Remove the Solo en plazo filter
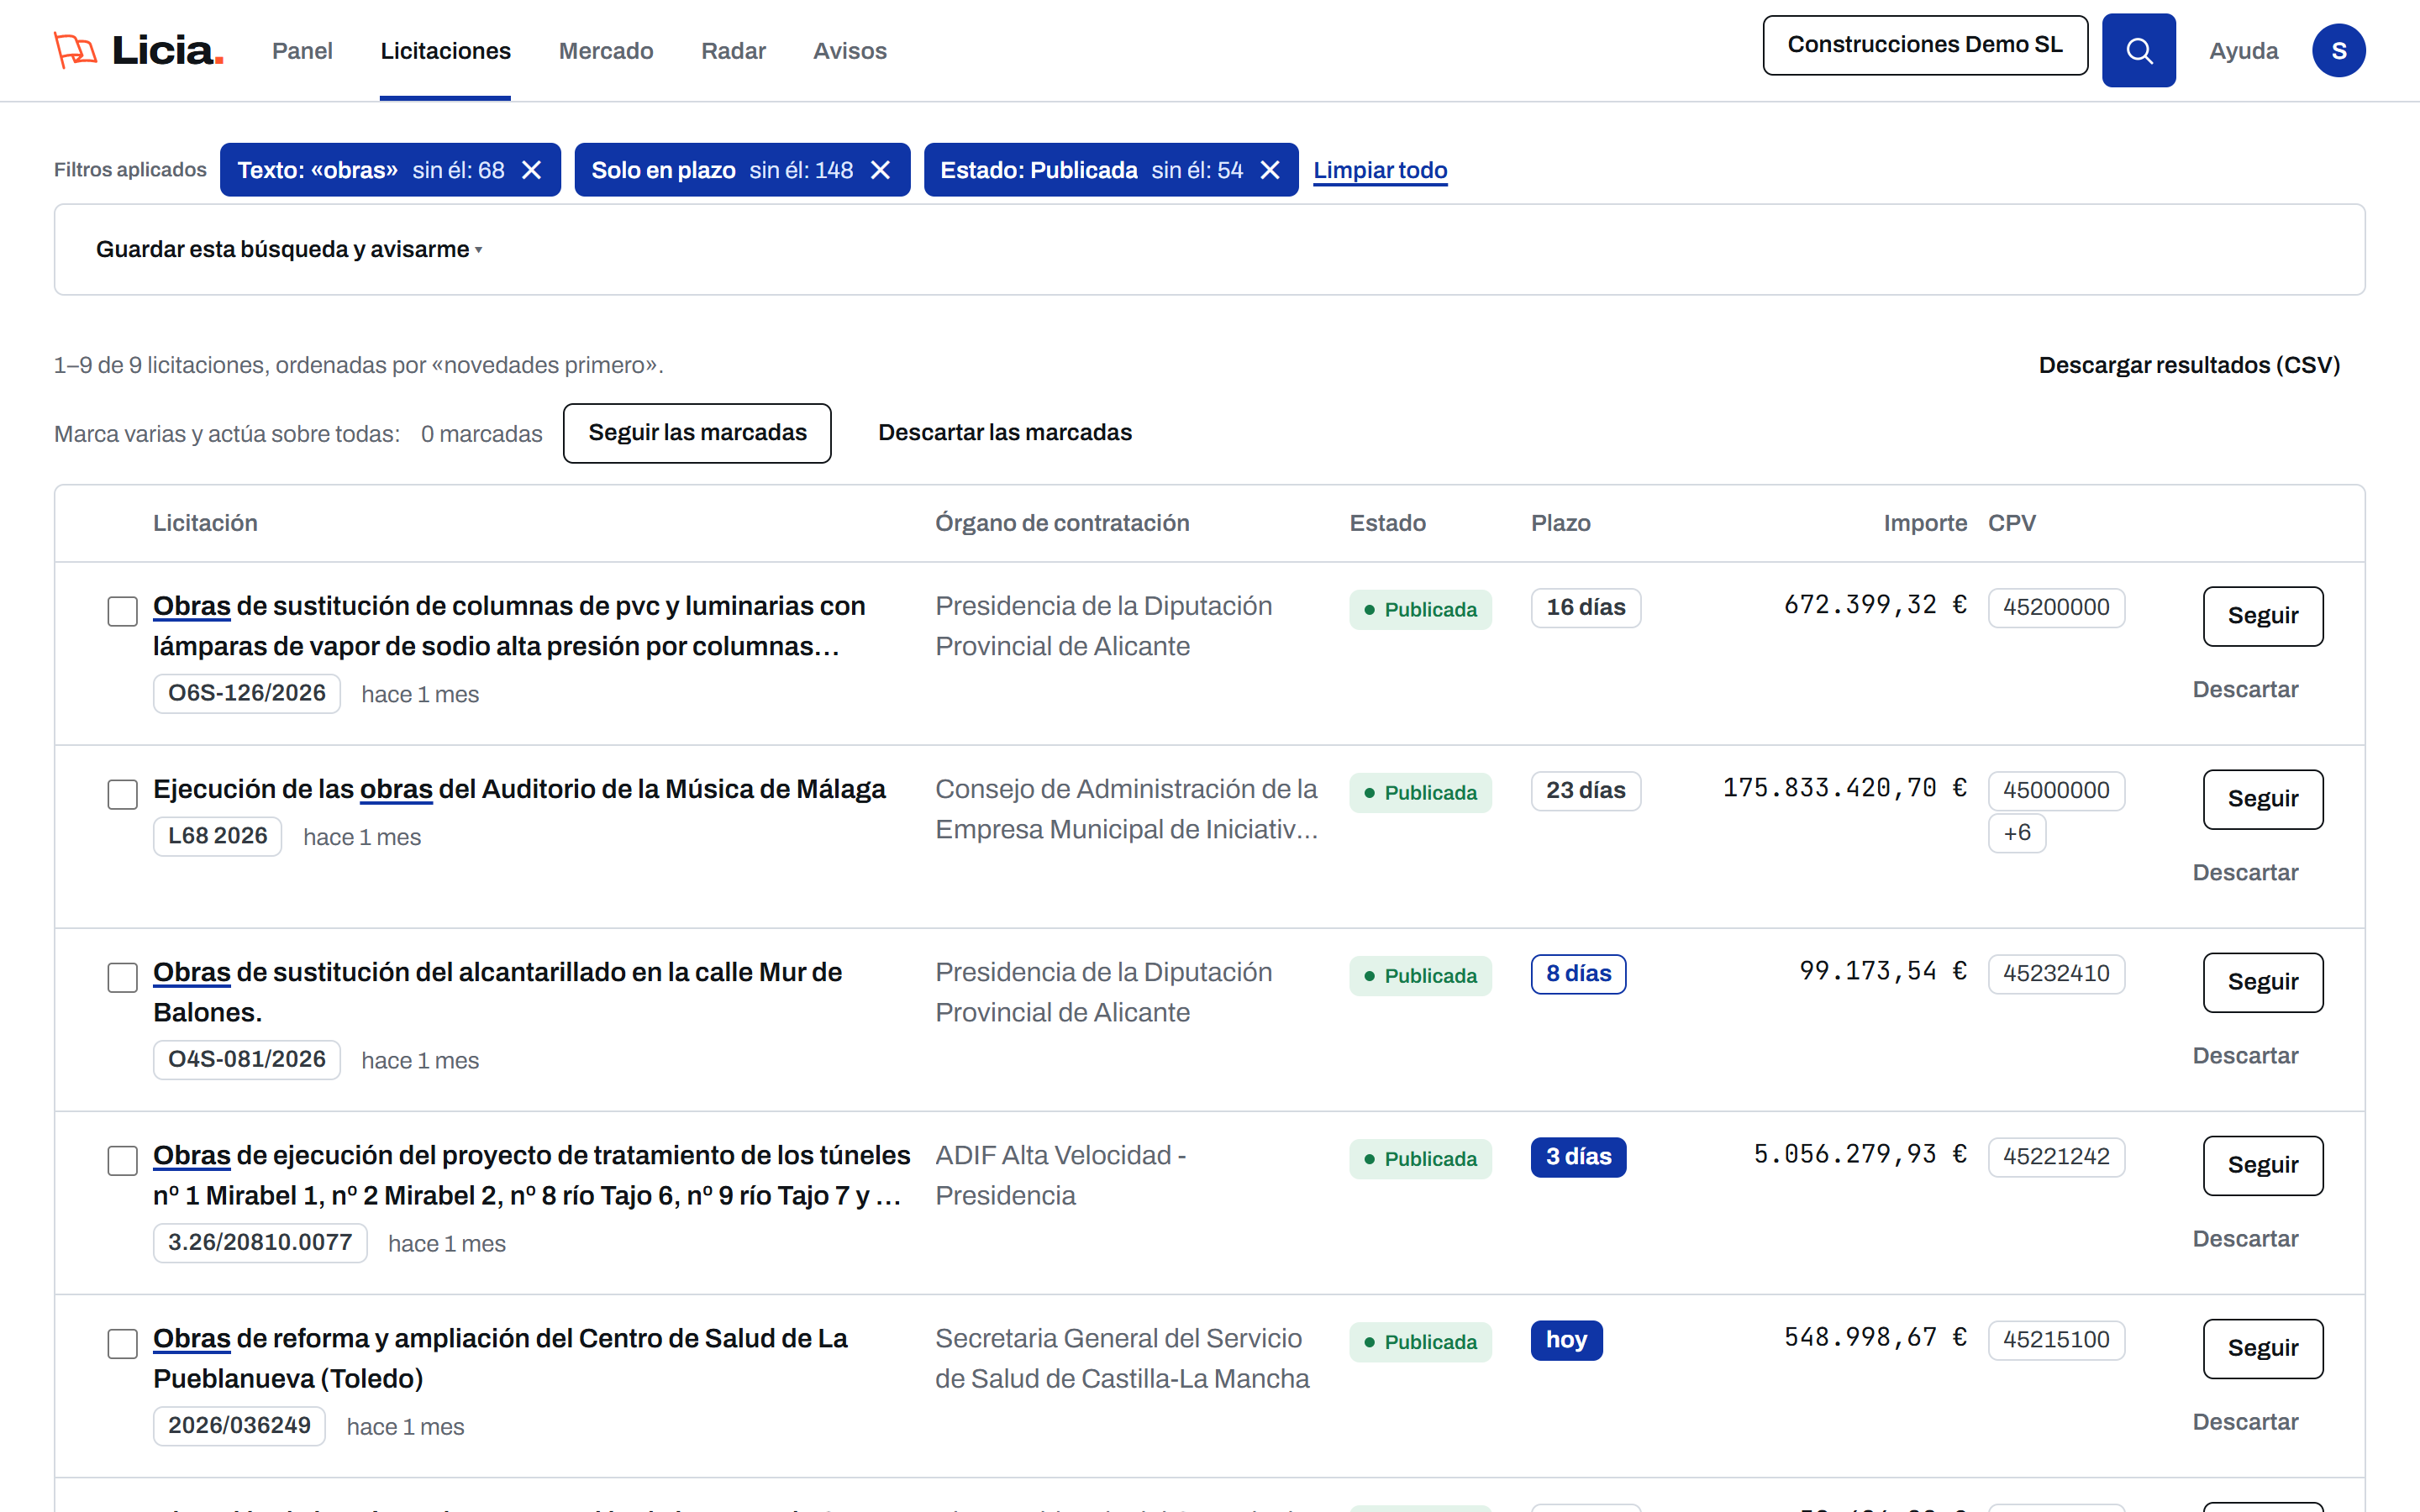 tap(880, 170)
